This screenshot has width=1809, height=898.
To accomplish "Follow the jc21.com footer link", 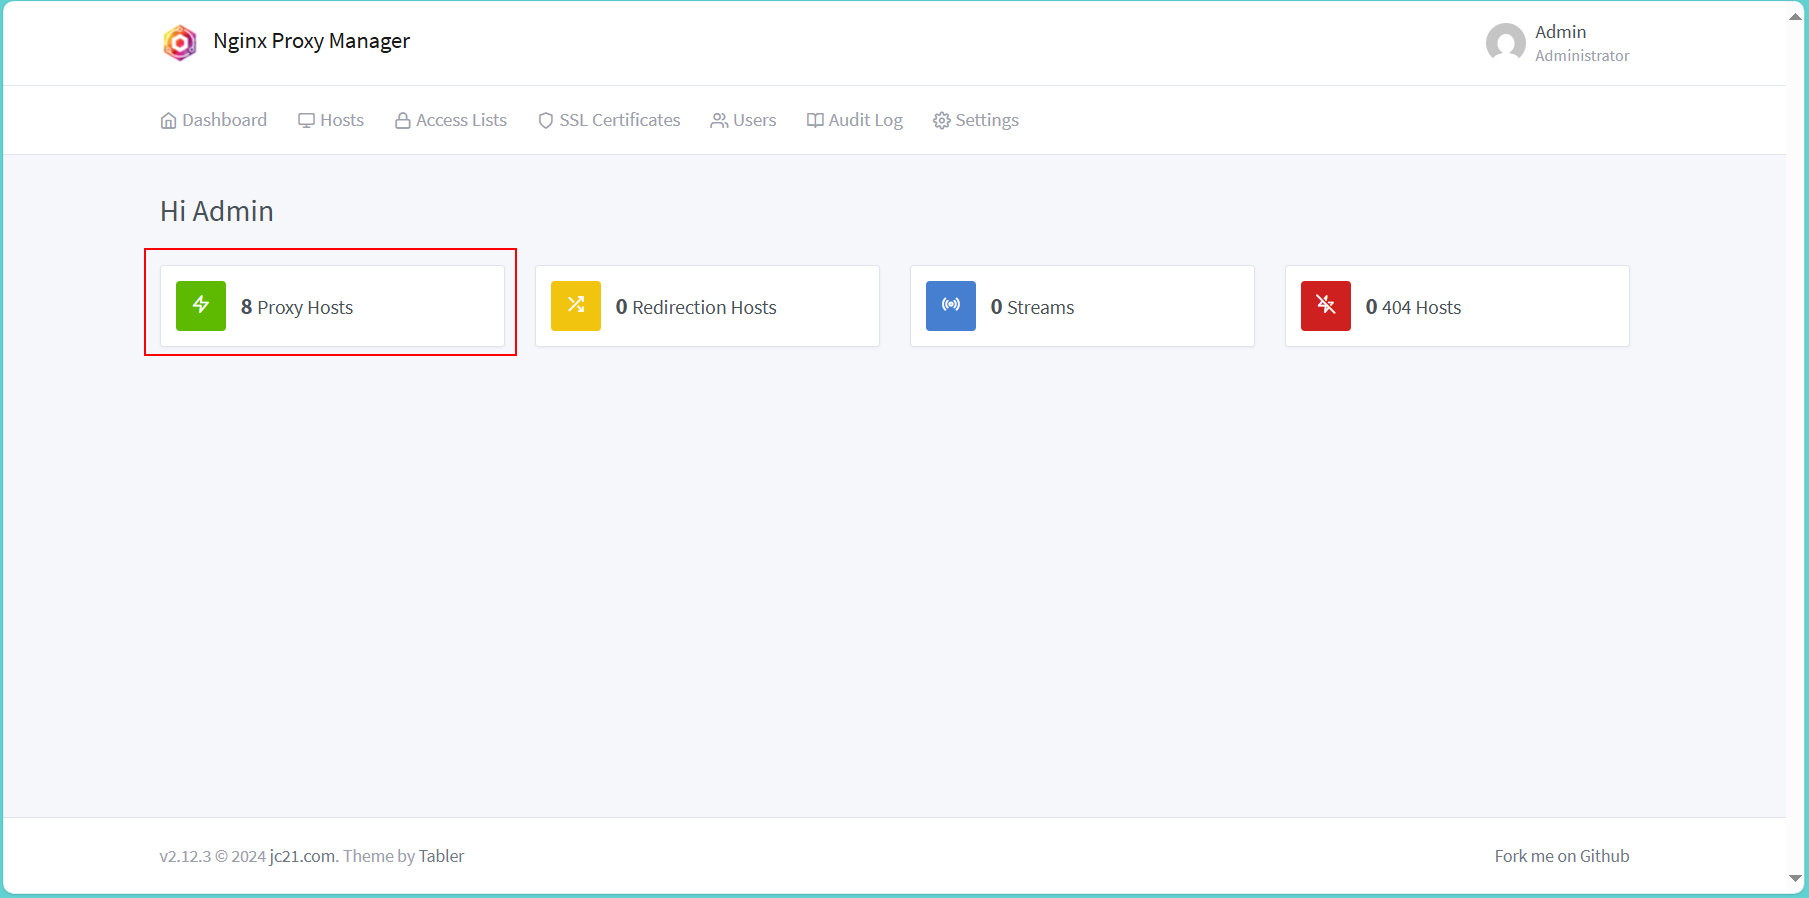I will [x=302, y=856].
